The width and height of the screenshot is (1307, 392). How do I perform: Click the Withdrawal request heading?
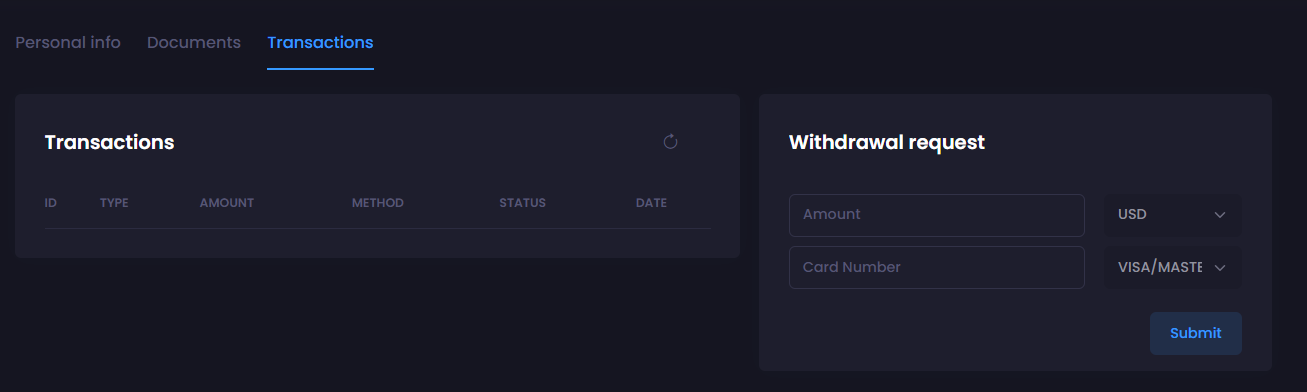pyautogui.click(x=887, y=142)
